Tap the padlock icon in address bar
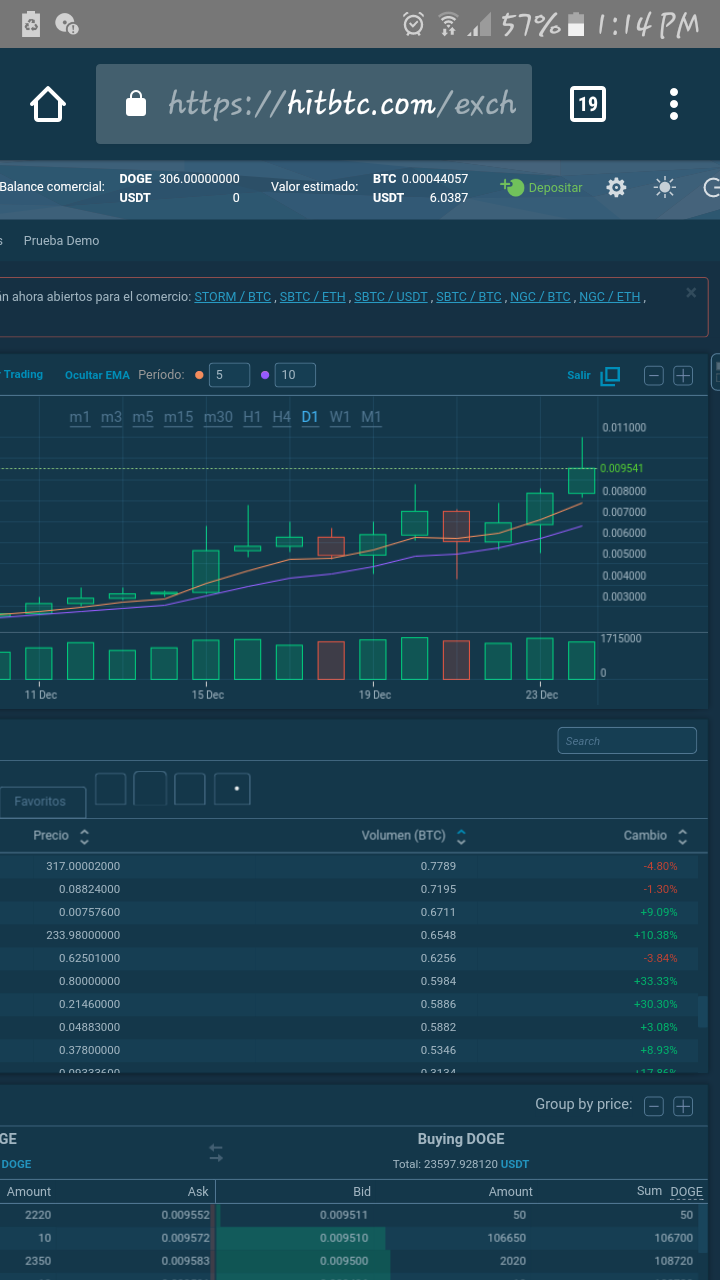The image size is (720, 1280). (x=135, y=104)
